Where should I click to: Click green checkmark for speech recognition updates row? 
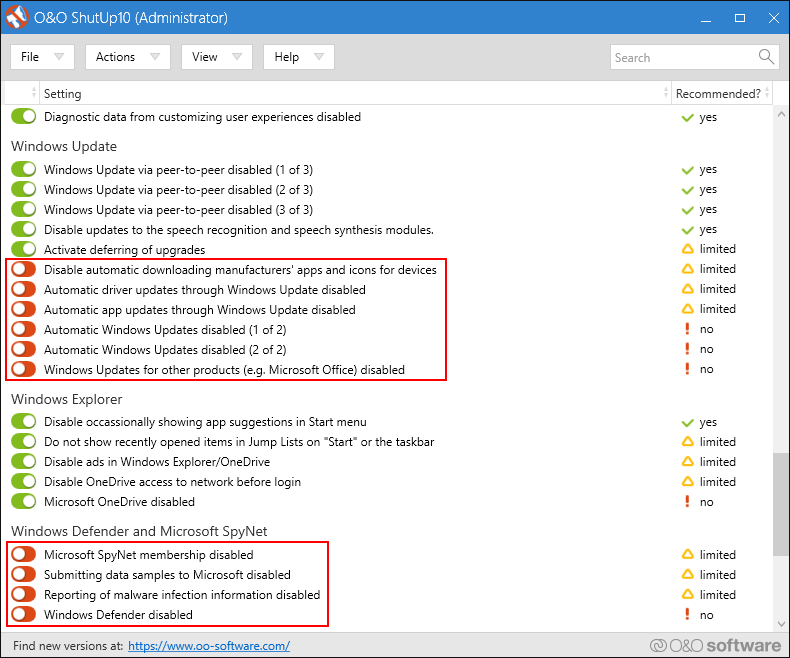(687, 230)
